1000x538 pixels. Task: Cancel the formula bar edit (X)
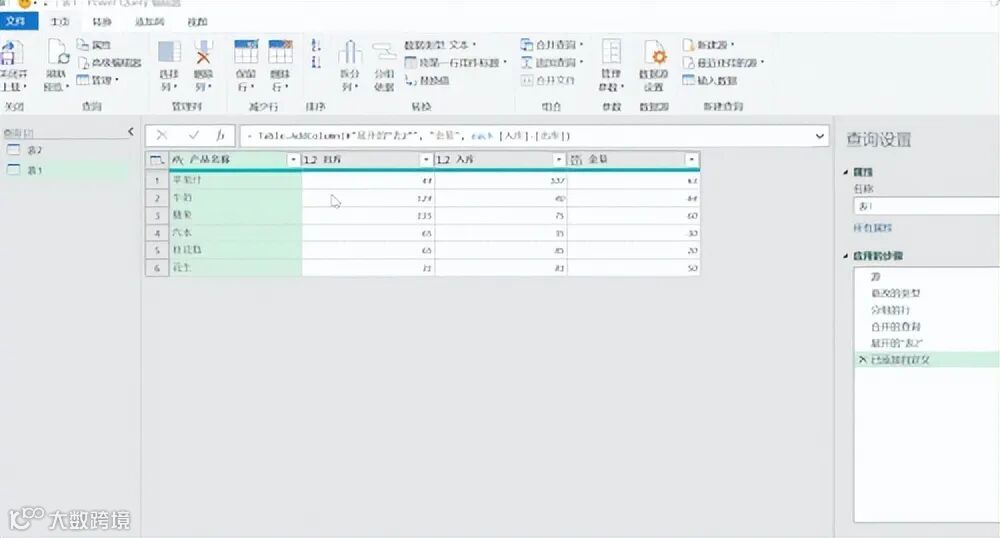pyautogui.click(x=161, y=135)
